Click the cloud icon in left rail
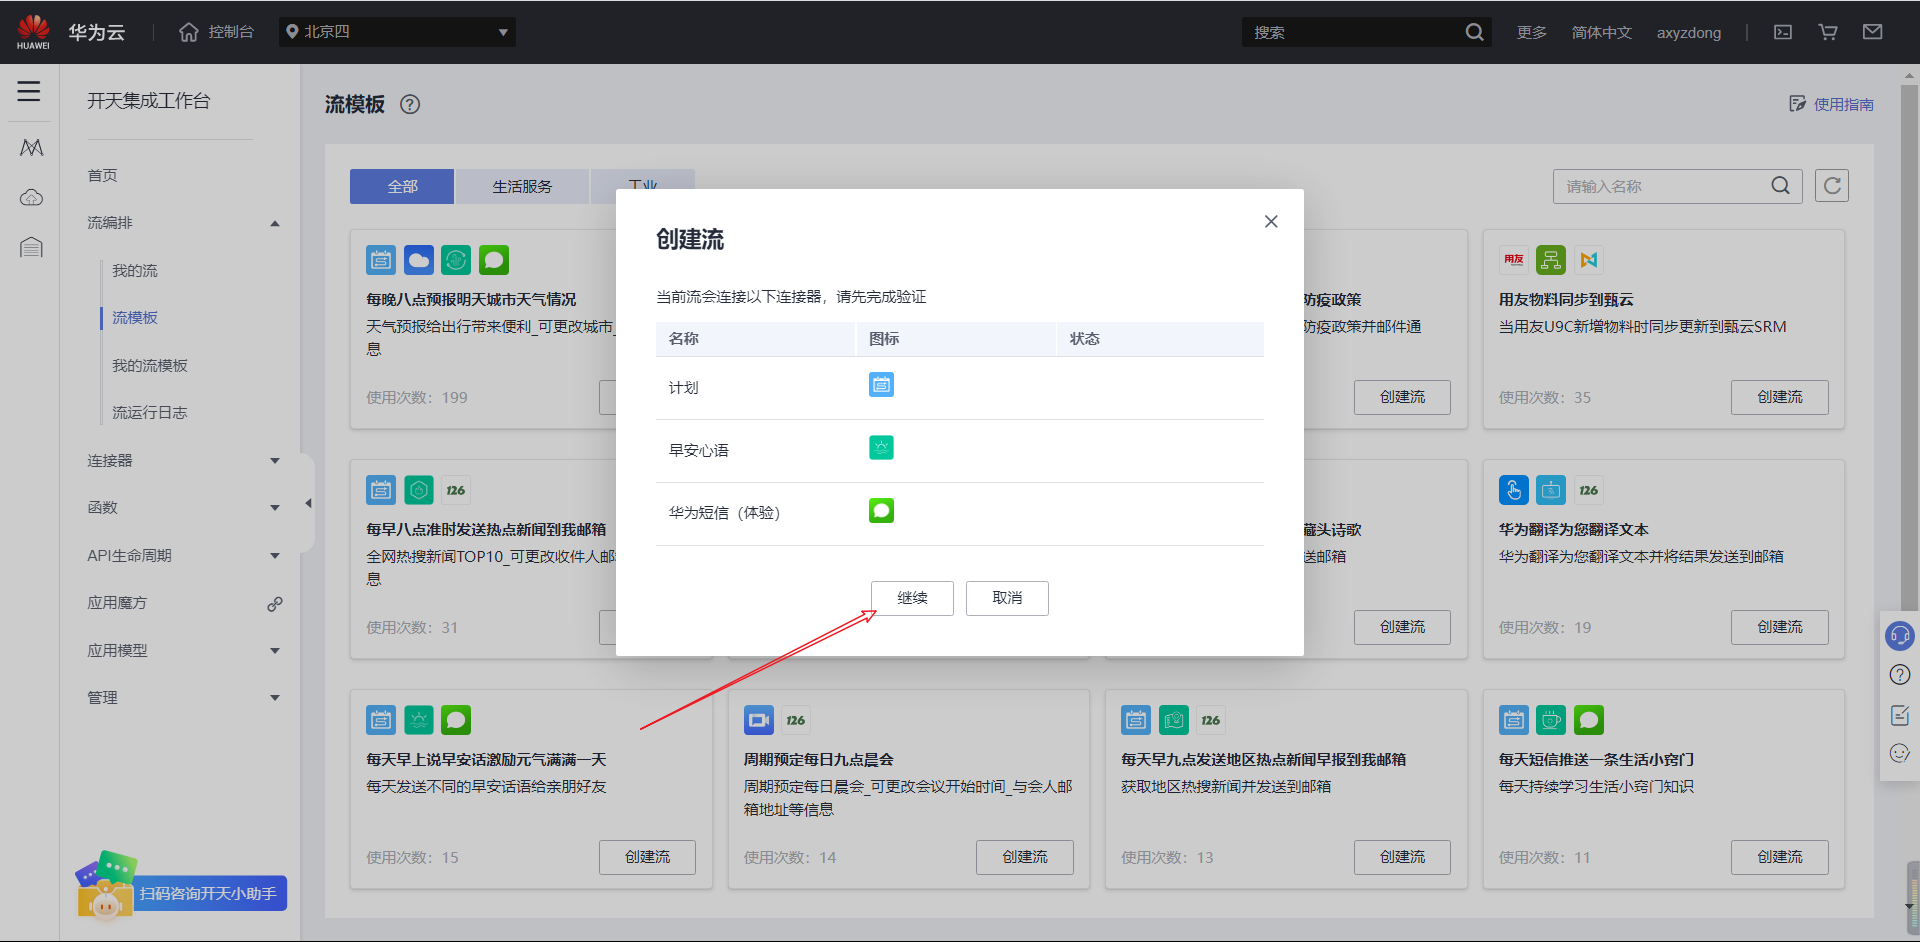Image resolution: width=1920 pixels, height=942 pixels. 31,197
